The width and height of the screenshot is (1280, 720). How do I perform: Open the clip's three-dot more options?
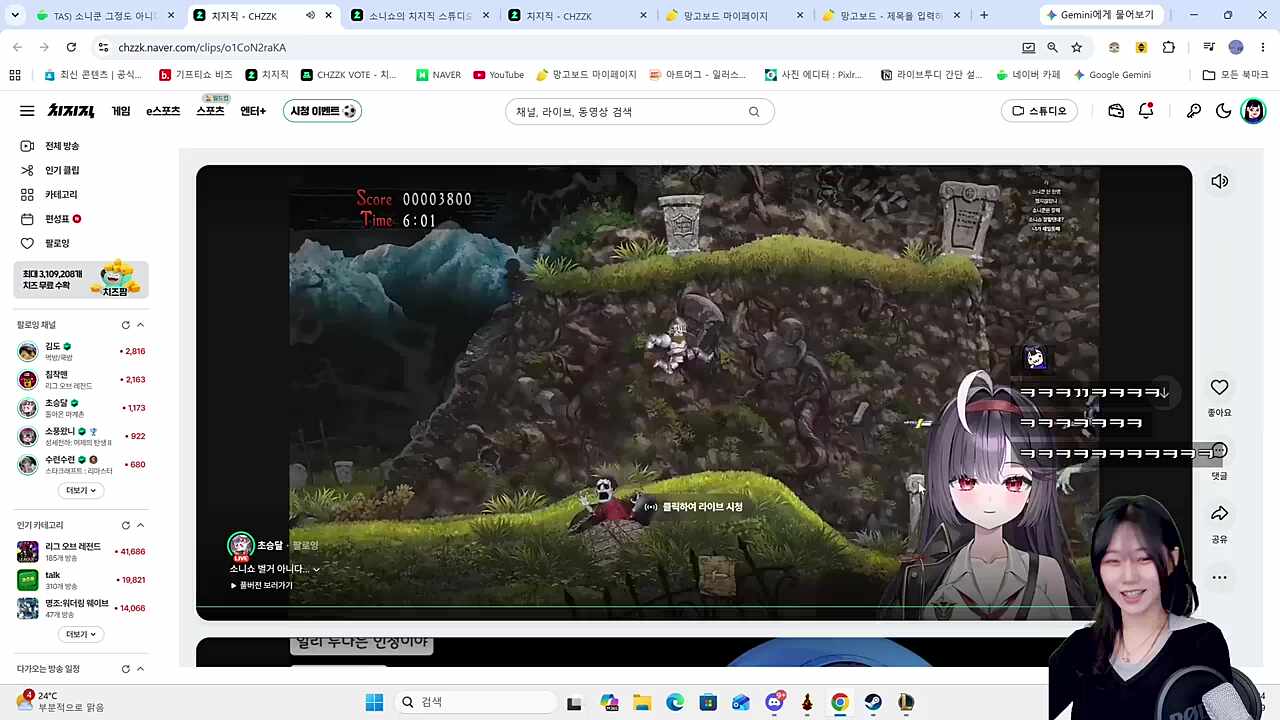(x=1219, y=577)
